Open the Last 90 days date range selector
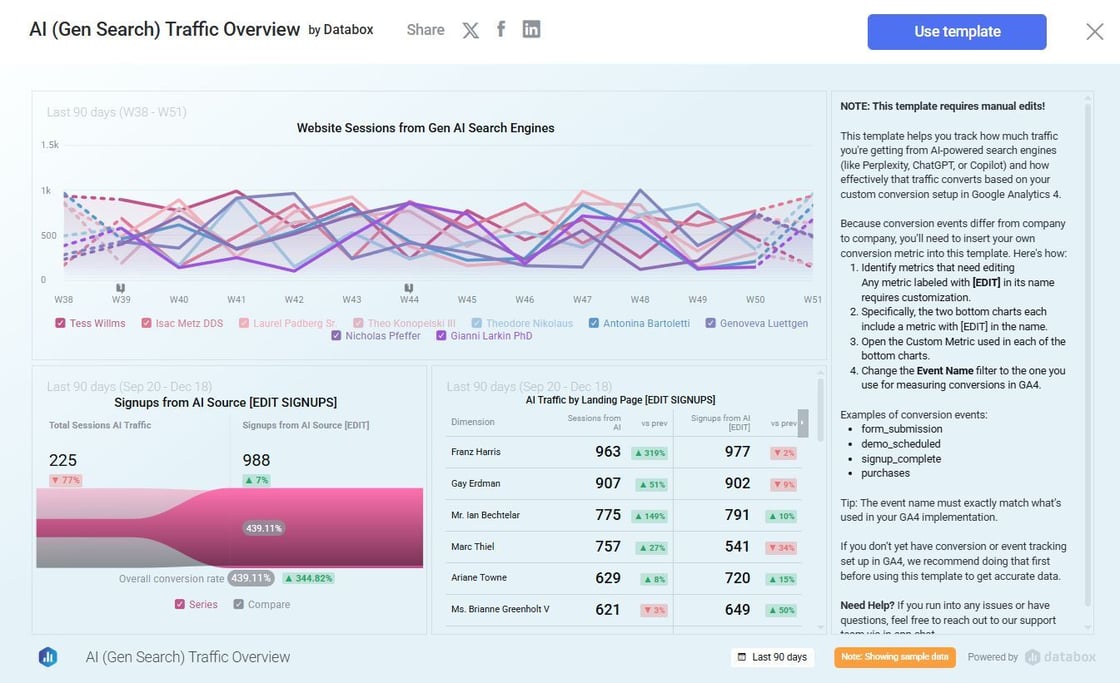 coord(771,657)
